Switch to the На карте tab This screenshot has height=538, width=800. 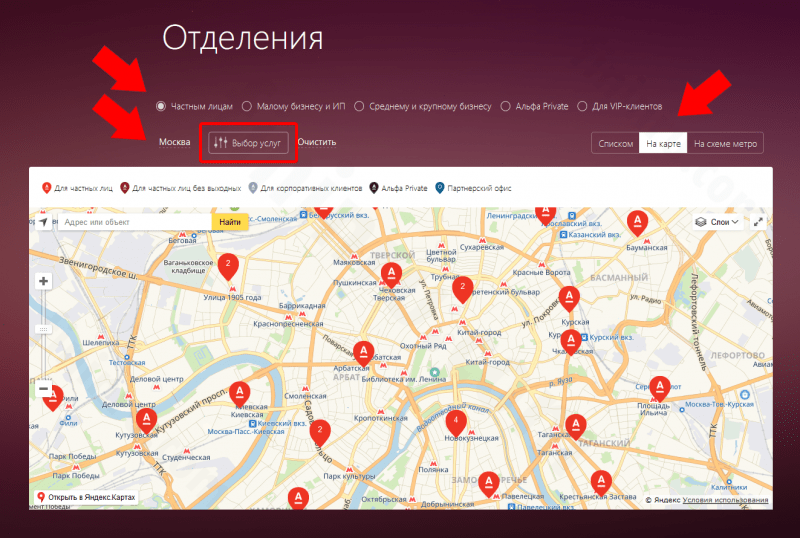pyautogui.click(x=663, y=143)
